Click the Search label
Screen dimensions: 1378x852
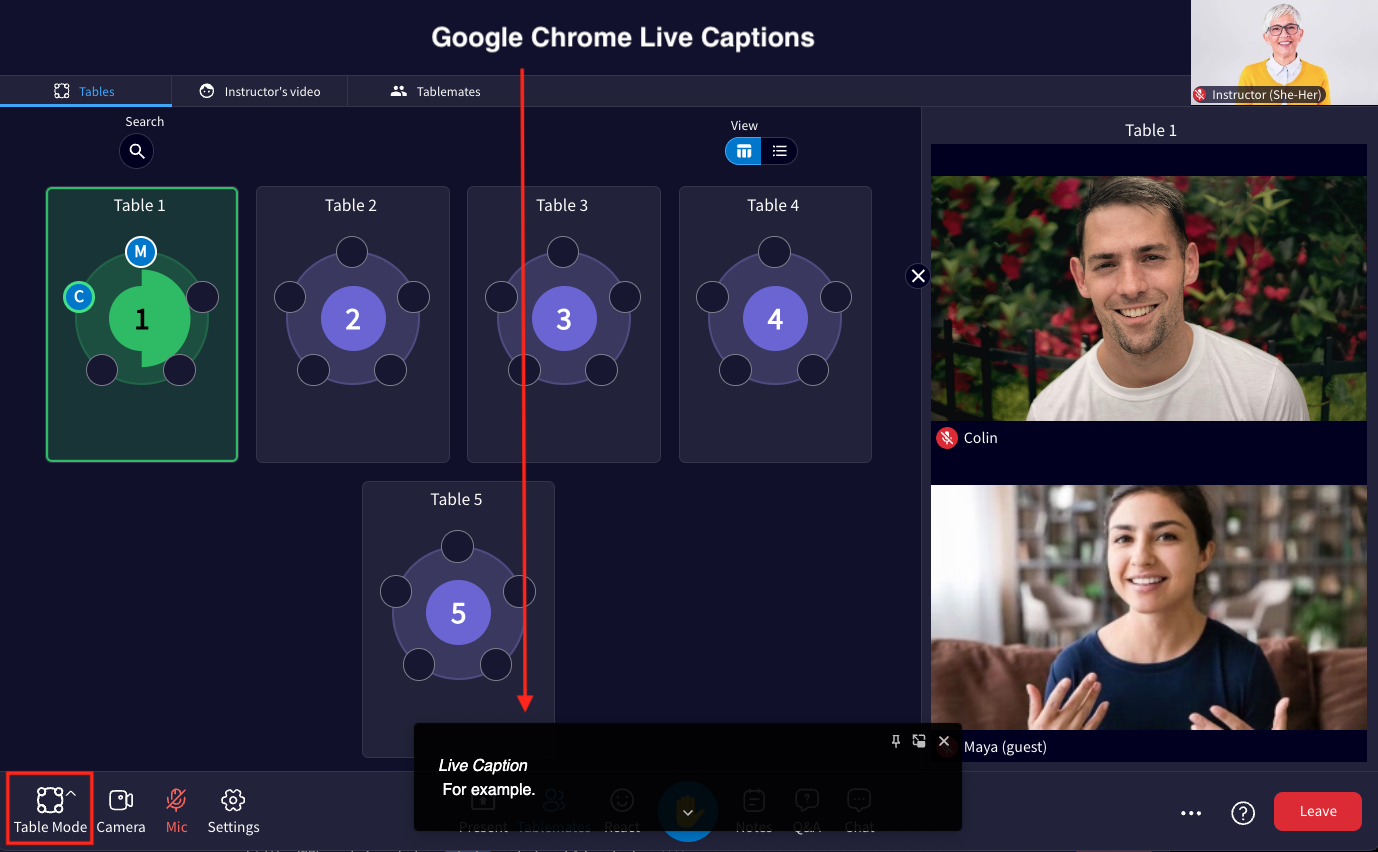[x=144, y=121]
